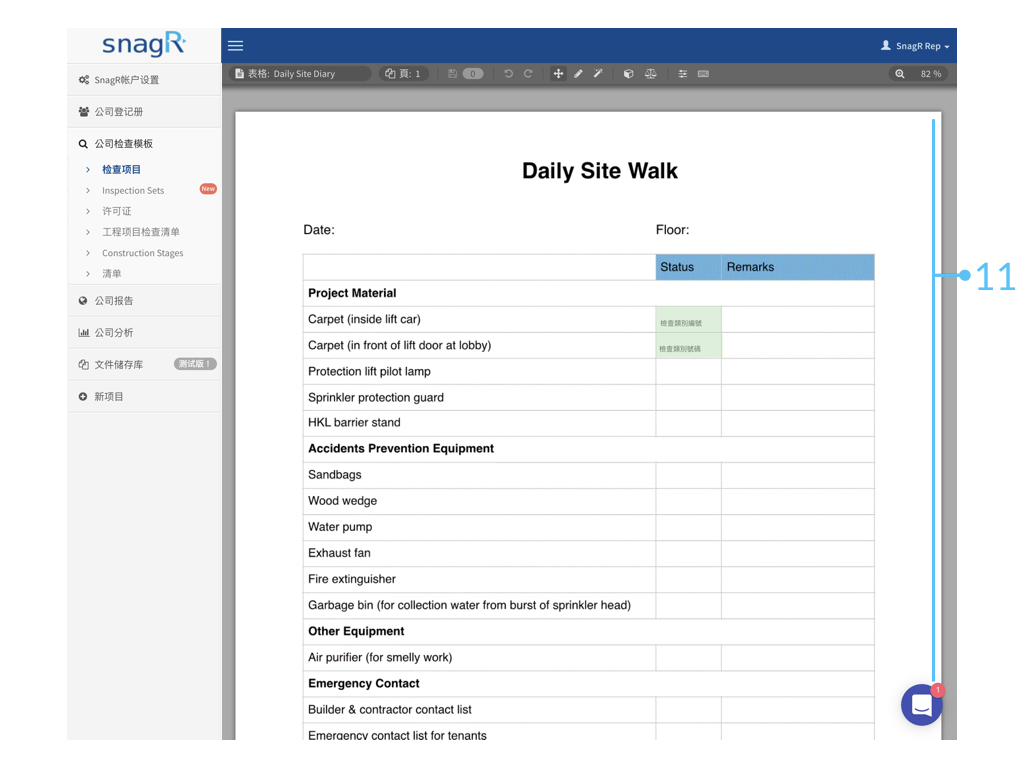Click the Accidents Prevention Equipment heading
Viewport: 1024px width, 768px height.
pyautogui.click(x=401, y=449)
